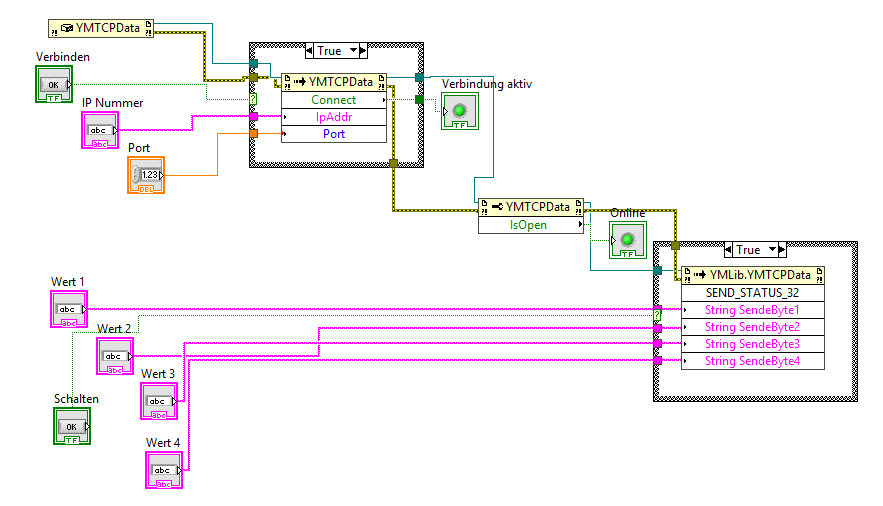Show the previous case in the left case structure
This screenshot has height=506, width=883.
tap(309, 51)
